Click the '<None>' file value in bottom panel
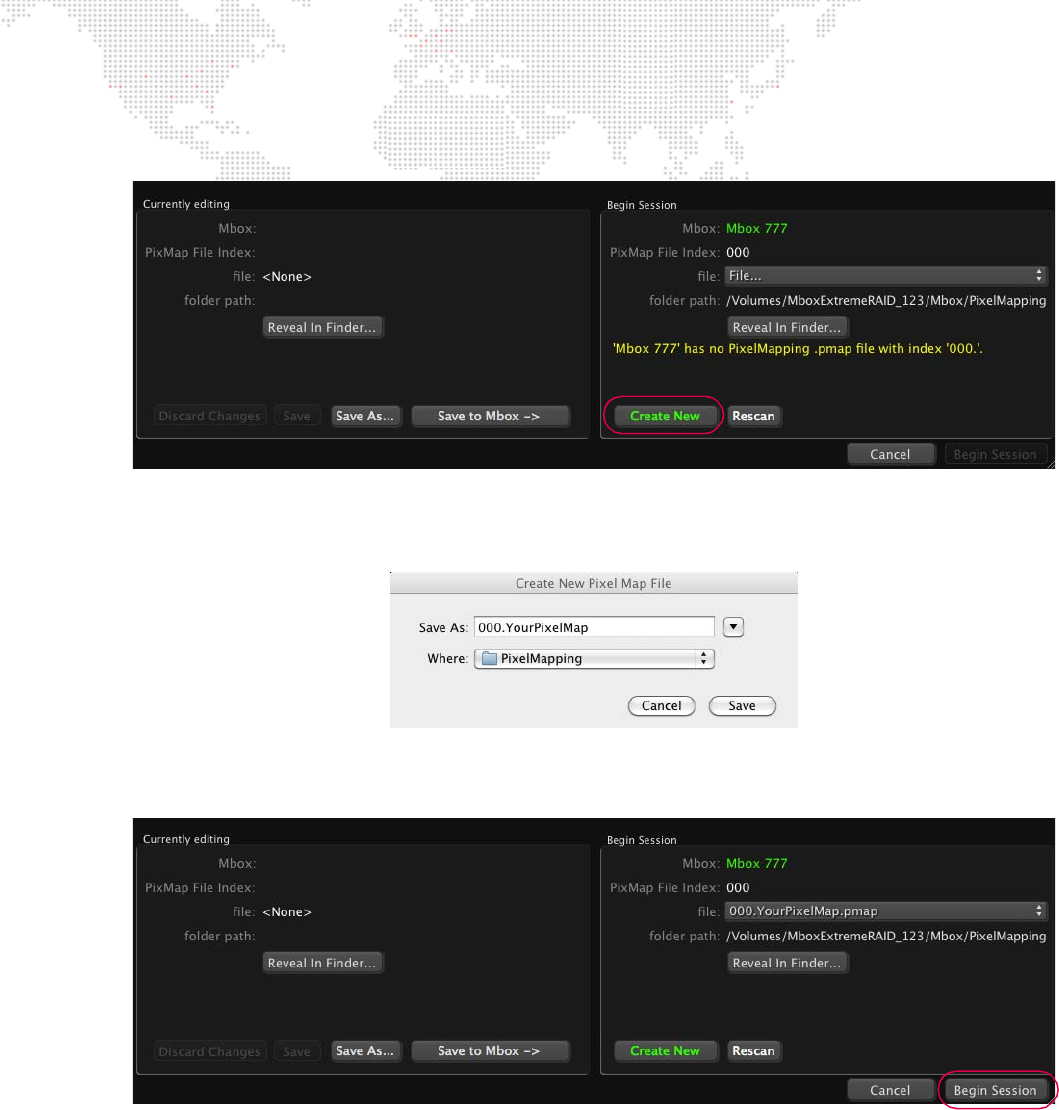This screenshot has width=1059, height=1110. tap(287, 912)
